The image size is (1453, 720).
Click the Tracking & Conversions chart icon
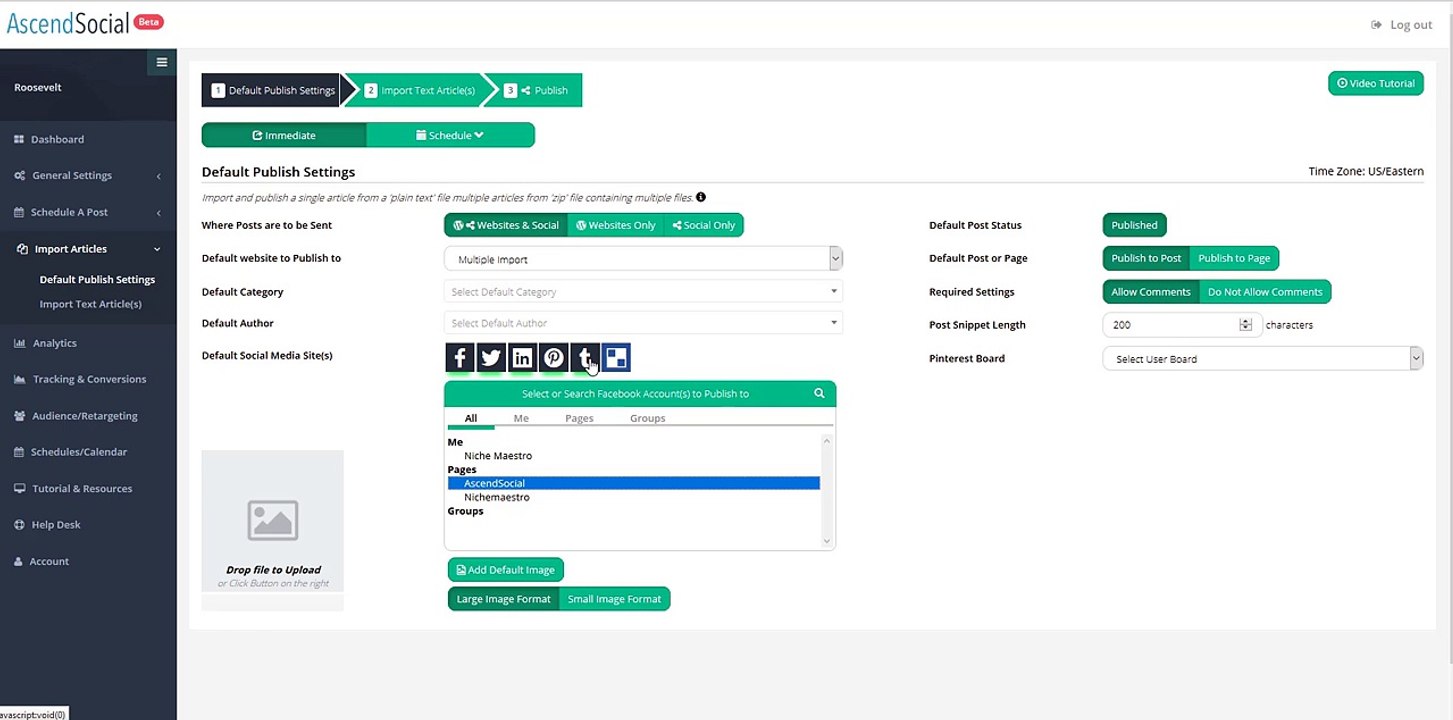19,379
